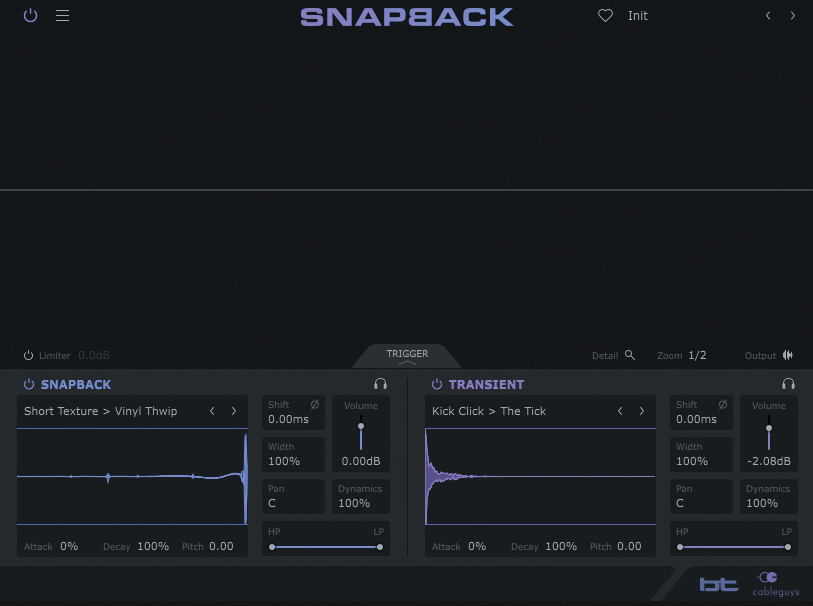Click the Transient waveform display
813x606 pixels.
pos(540,476)
